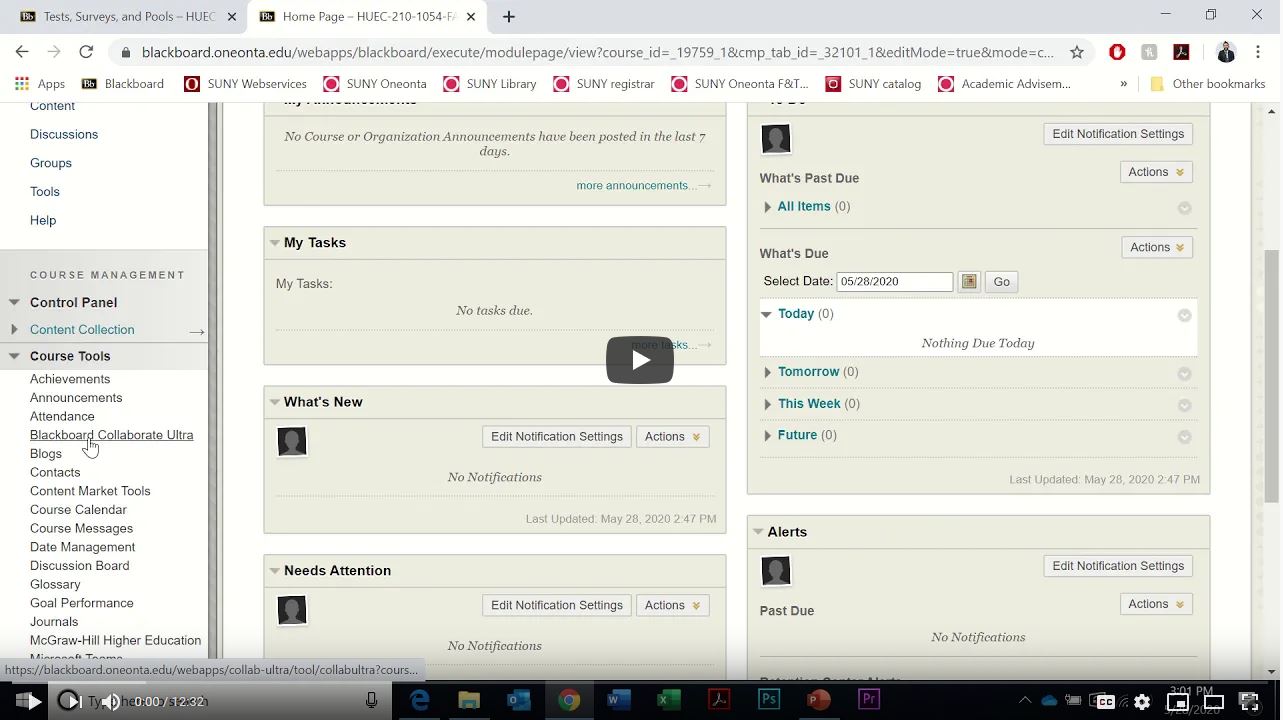Play the video with the center play button

(640, 360)
